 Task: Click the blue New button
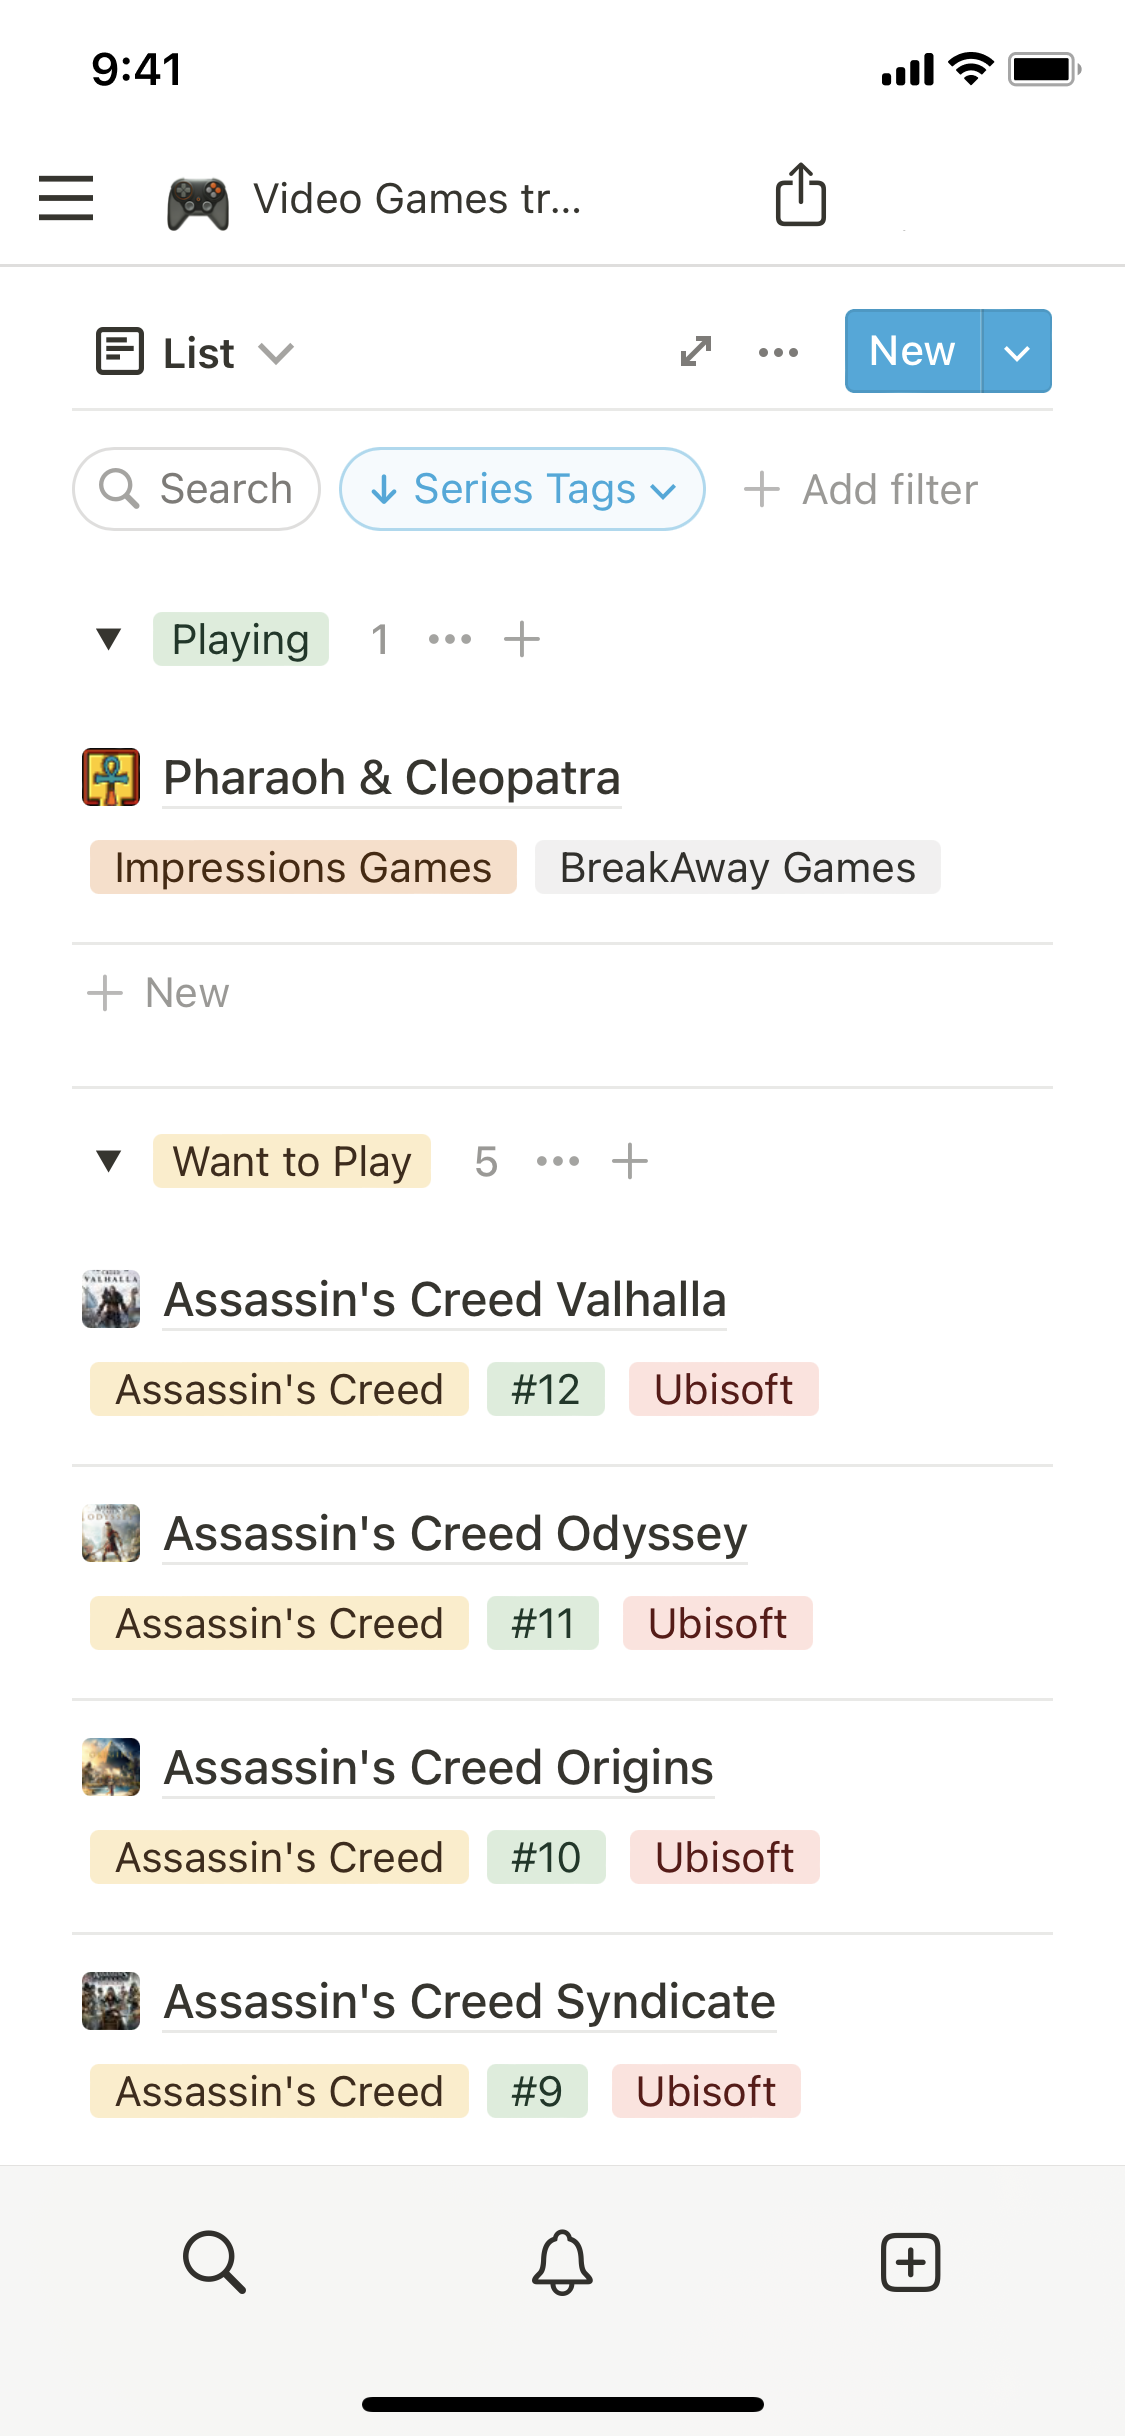(x=912, y=352)
